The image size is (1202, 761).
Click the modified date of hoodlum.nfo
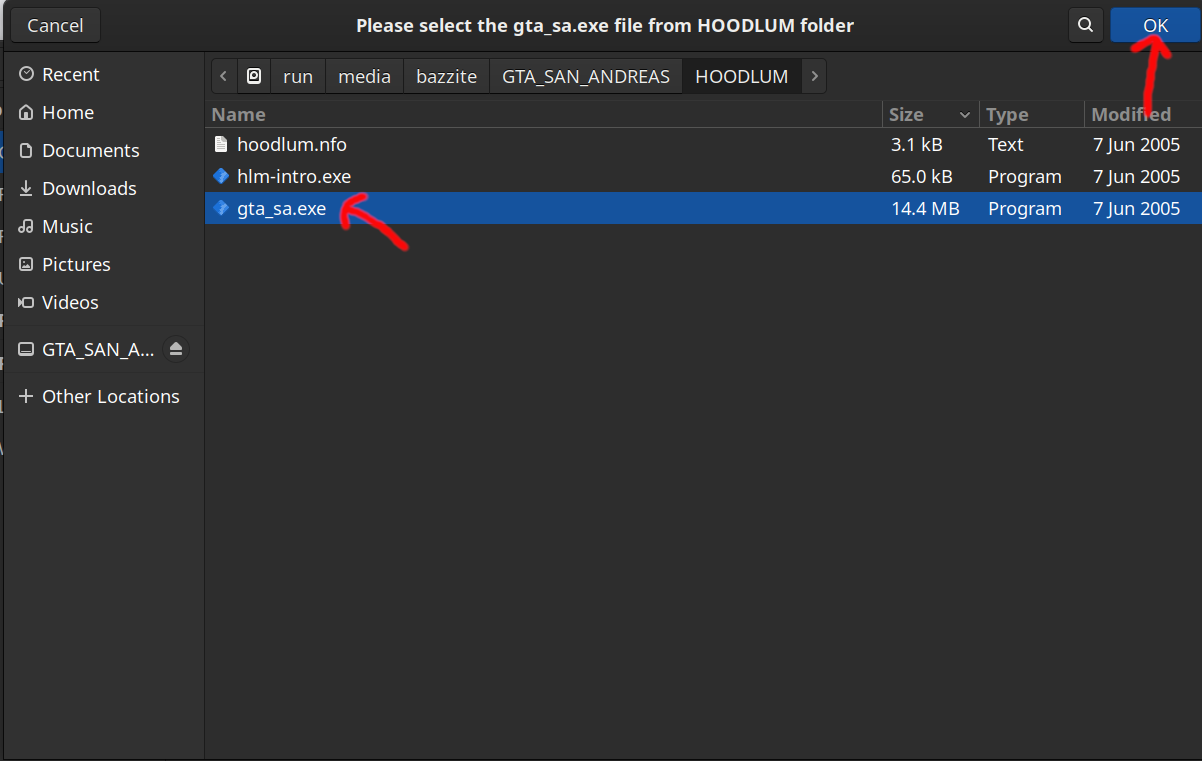[1137, 144]
